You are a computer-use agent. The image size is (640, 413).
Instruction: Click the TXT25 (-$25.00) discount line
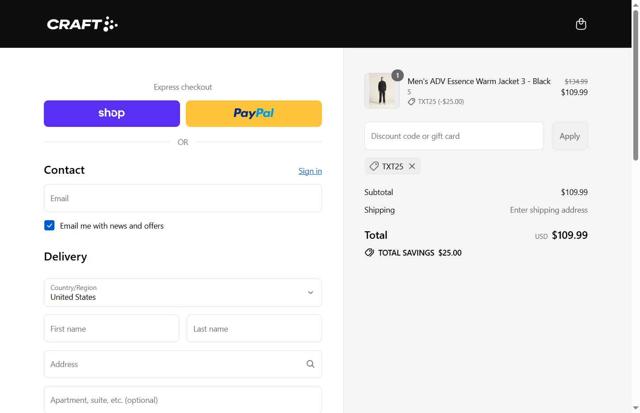tap(436, 102)
